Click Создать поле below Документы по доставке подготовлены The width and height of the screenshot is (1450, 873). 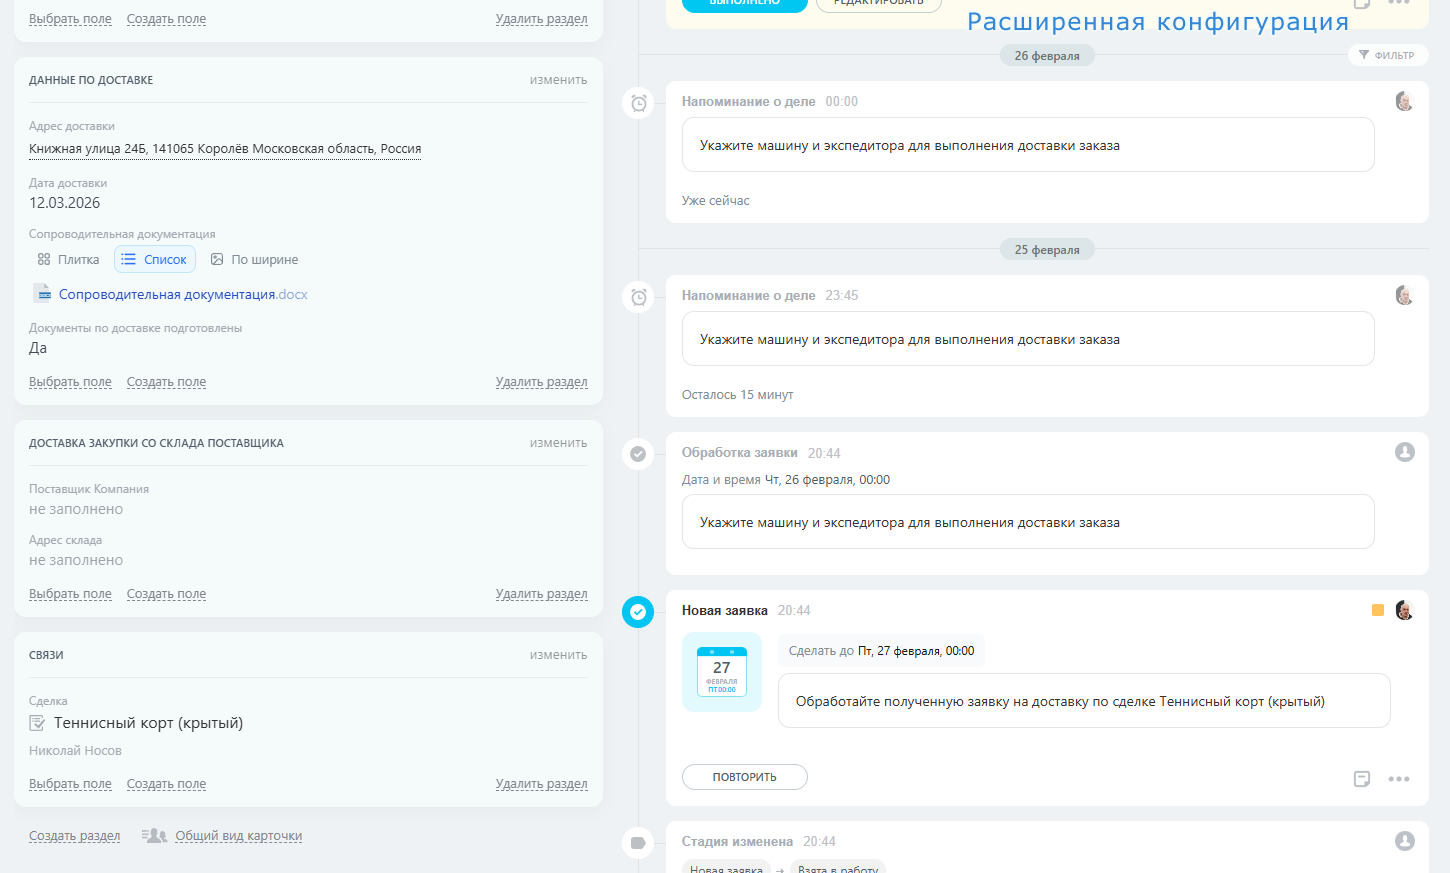click(166, 382)
